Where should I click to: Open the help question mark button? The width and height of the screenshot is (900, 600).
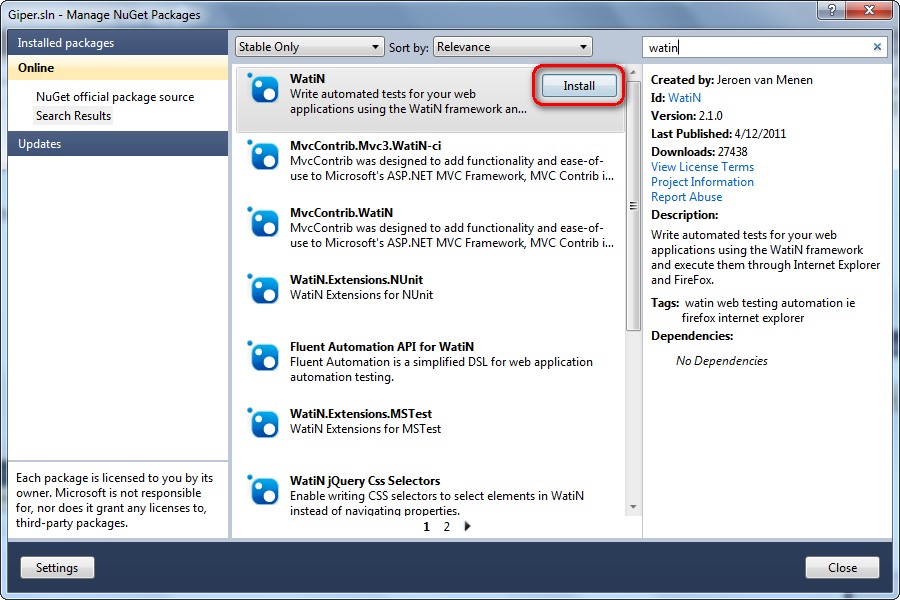pyautogui.click(x=832, y=9)
